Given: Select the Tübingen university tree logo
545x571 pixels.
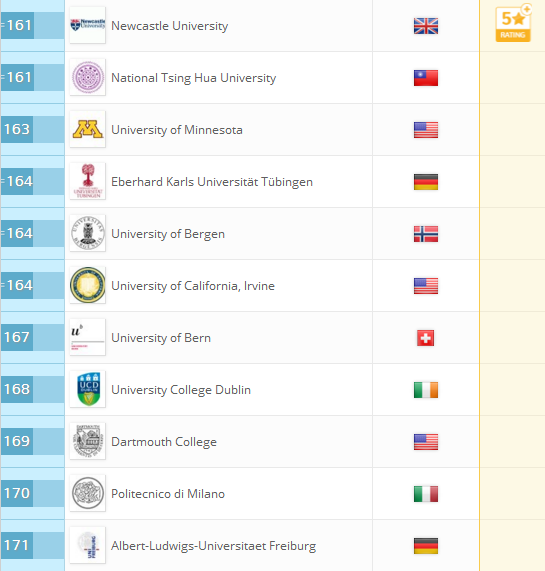Looking at the screenshot, I should pyautogui.click(x=87, y=181).
